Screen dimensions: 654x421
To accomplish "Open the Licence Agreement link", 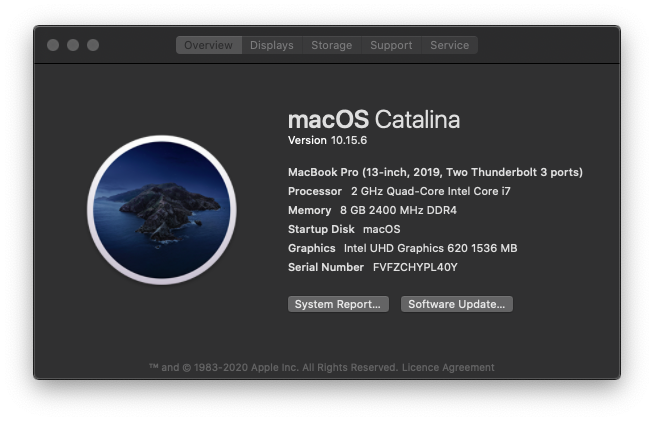I will [x=448, y=368].
